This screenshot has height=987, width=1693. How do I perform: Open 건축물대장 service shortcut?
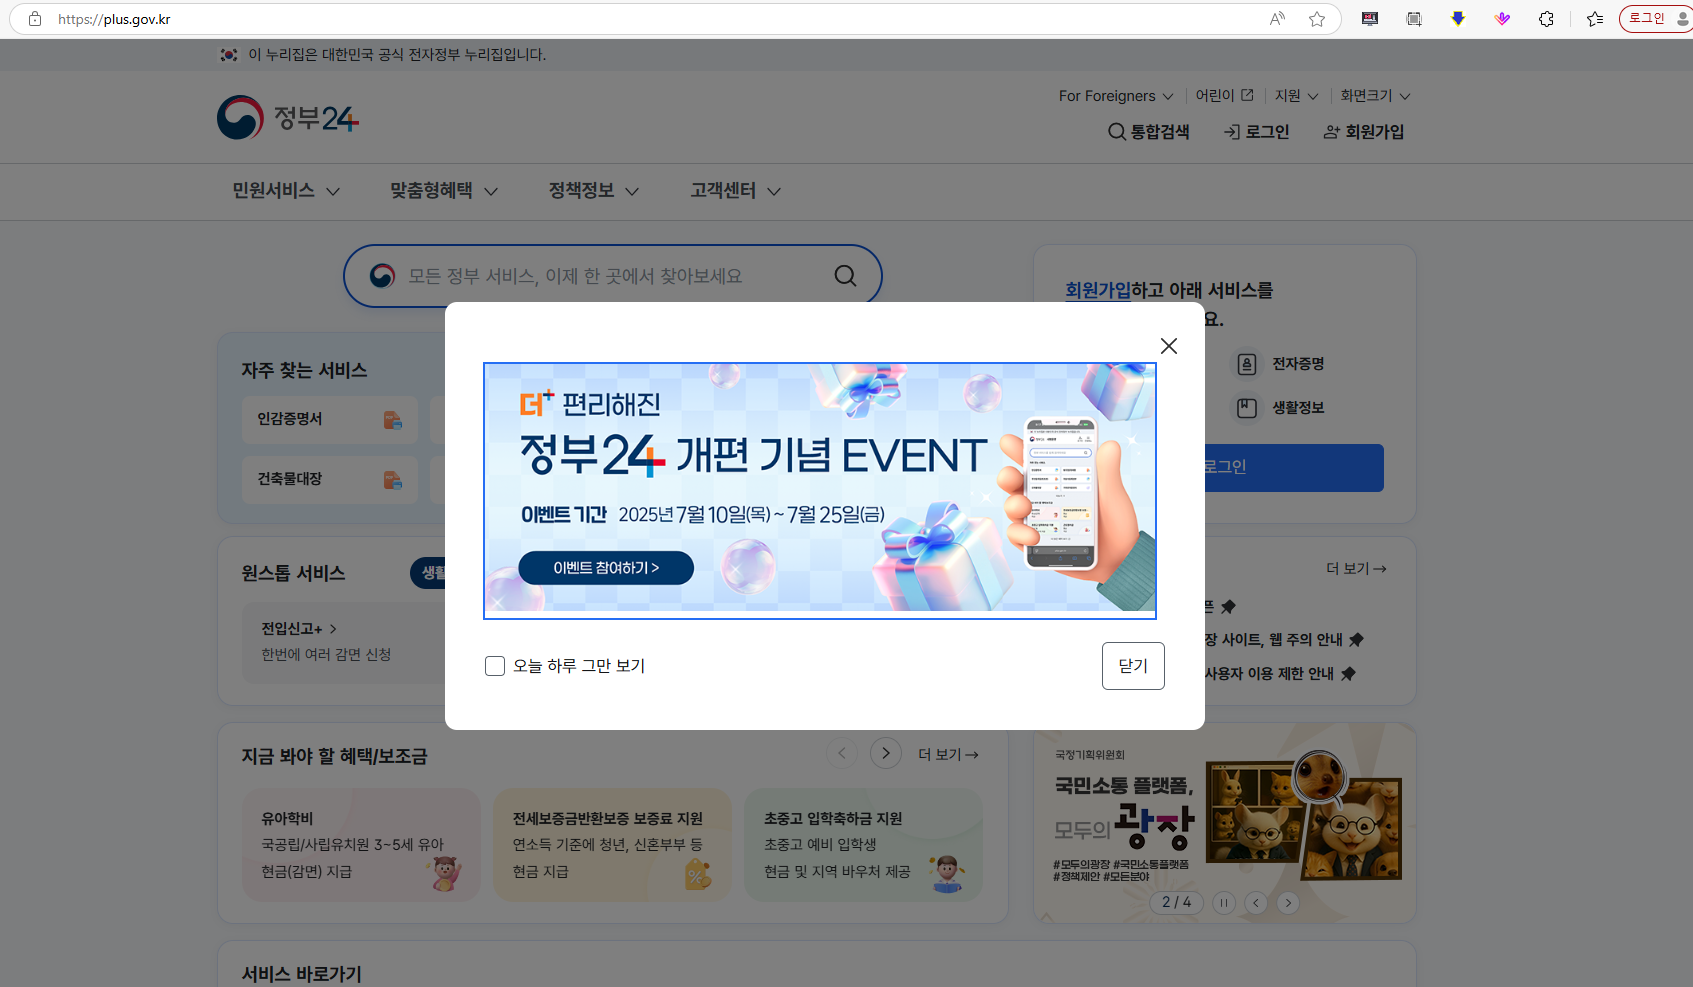pos(330,480)
